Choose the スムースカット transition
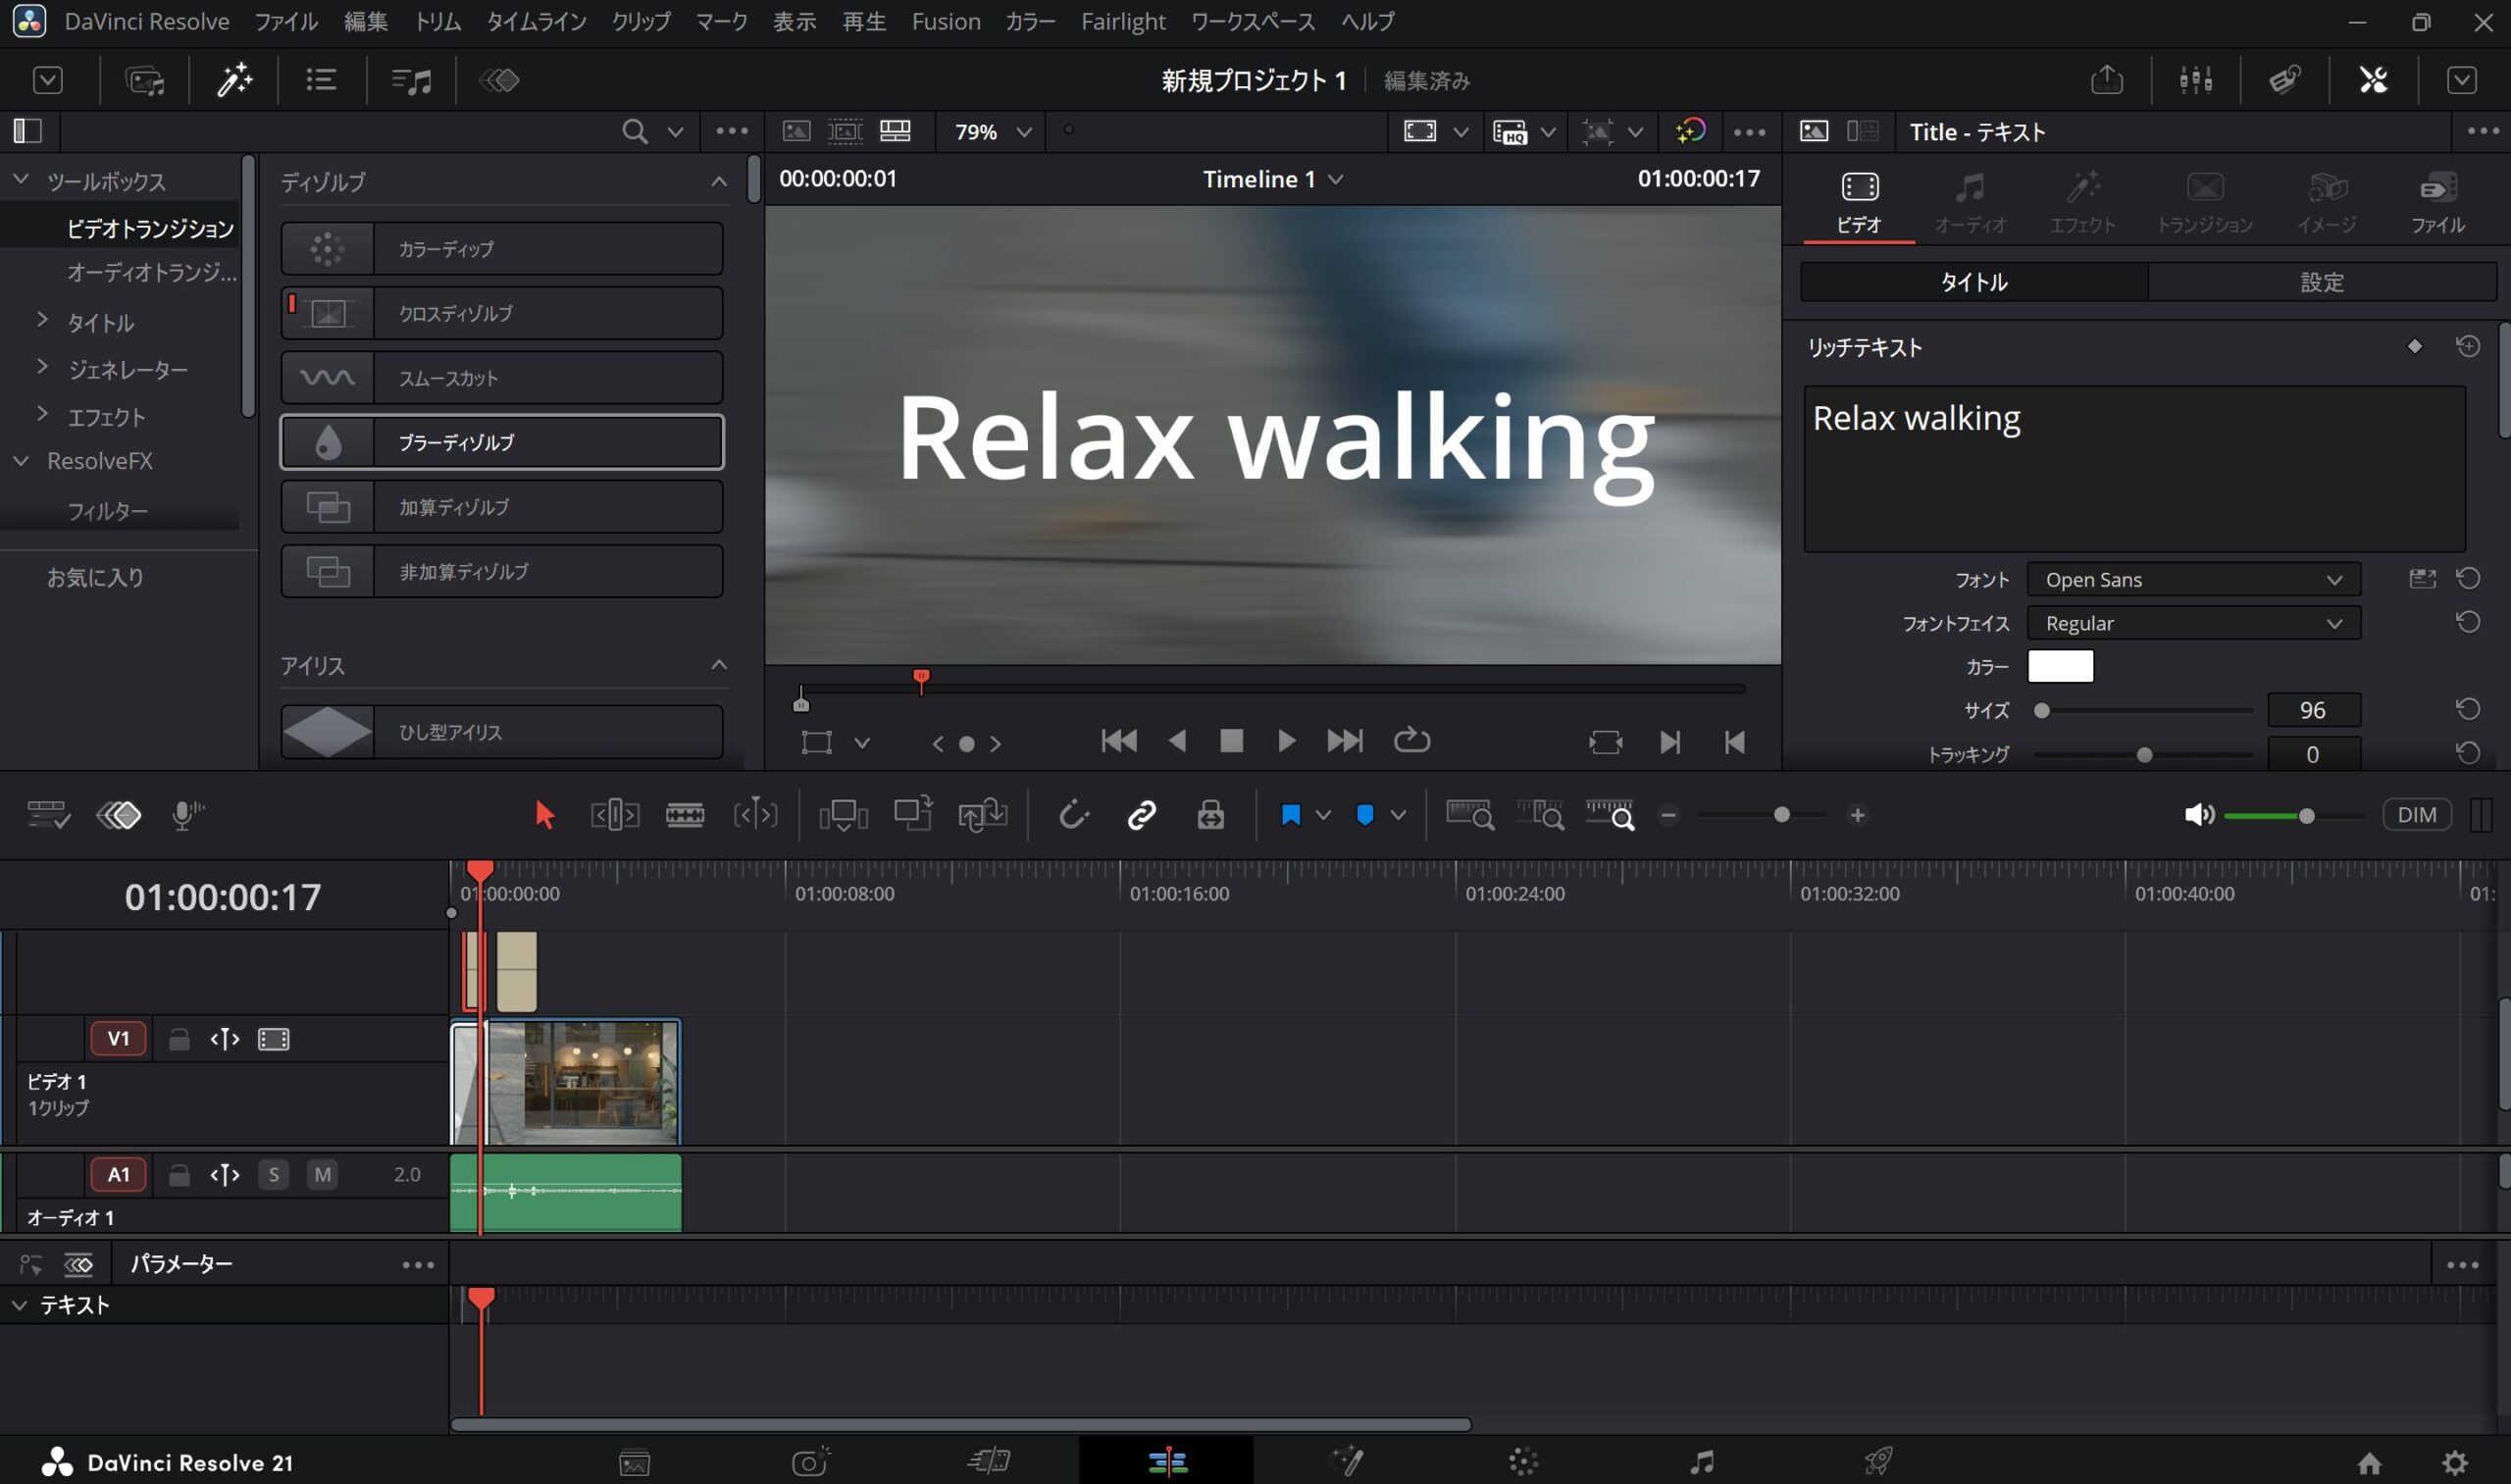The height and width of the screenshot is (1484, 2511). [502, 378]
